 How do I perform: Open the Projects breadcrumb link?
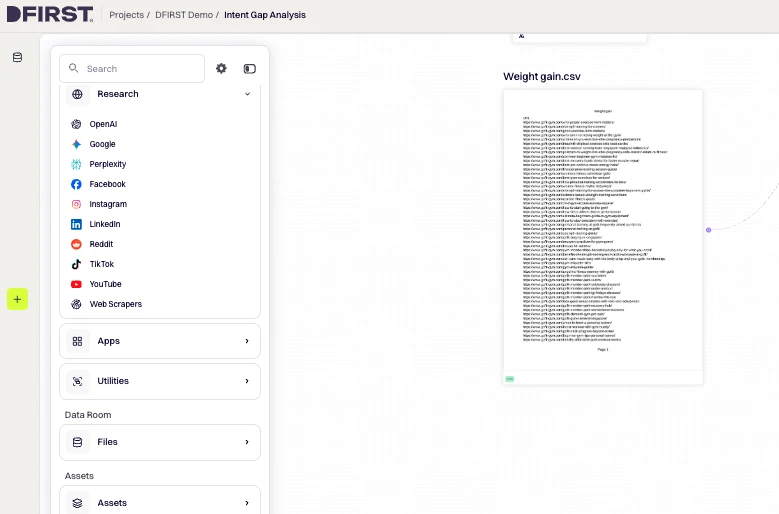pos(126,15)
